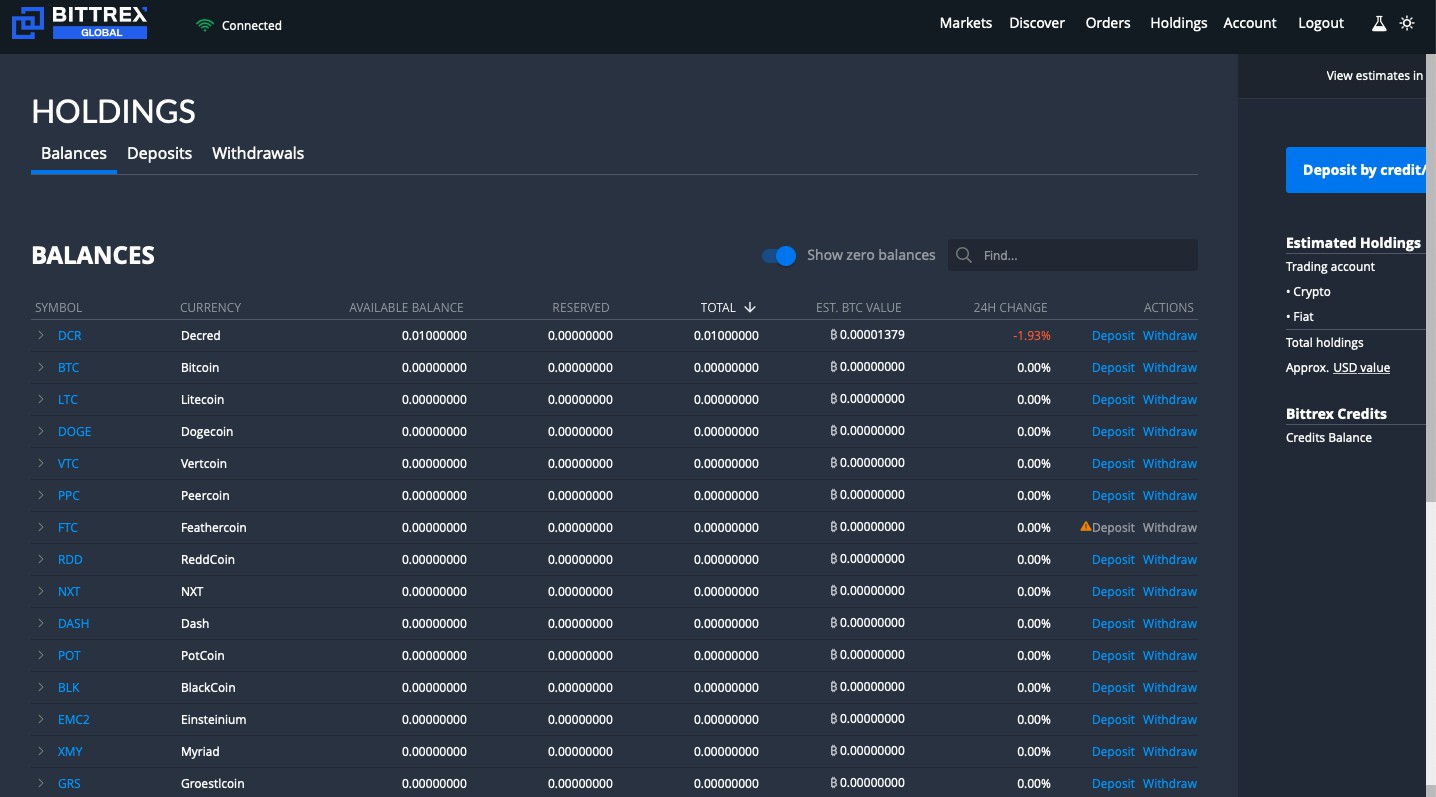
Task: Click Withdraw for Feathercoin row
Action: pos(1170,527)
